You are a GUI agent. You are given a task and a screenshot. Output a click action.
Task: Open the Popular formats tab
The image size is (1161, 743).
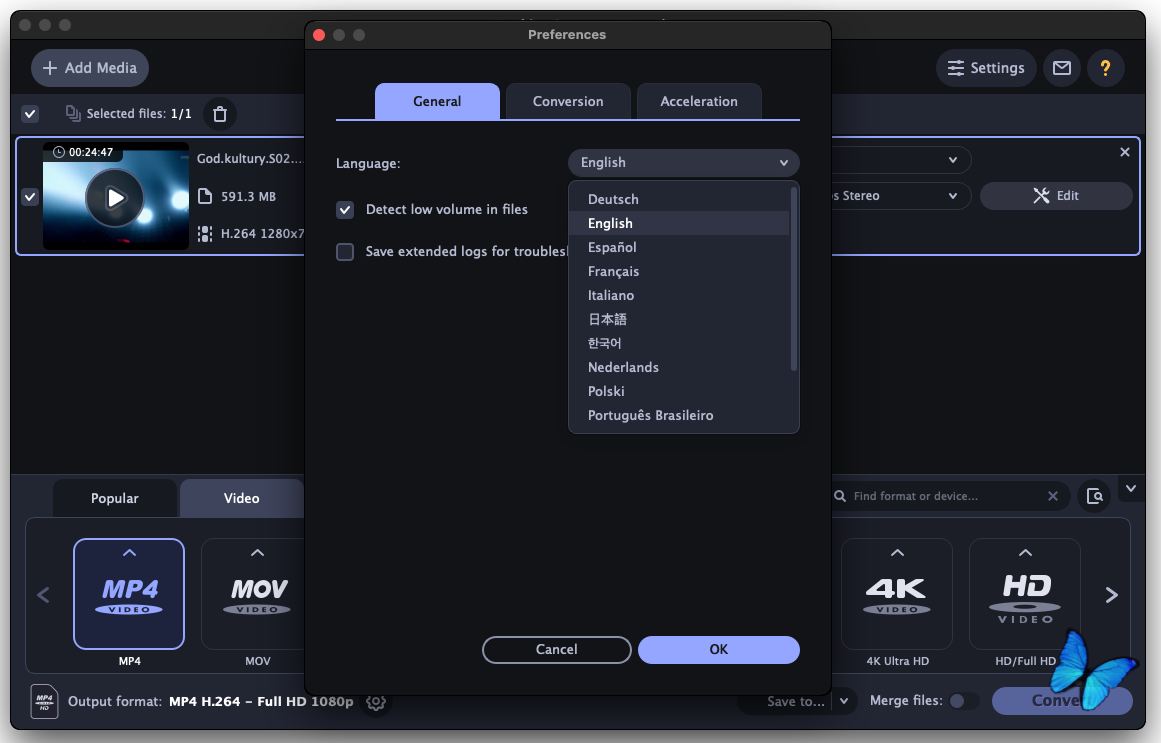pyautogui.click(x=115, y=499)
